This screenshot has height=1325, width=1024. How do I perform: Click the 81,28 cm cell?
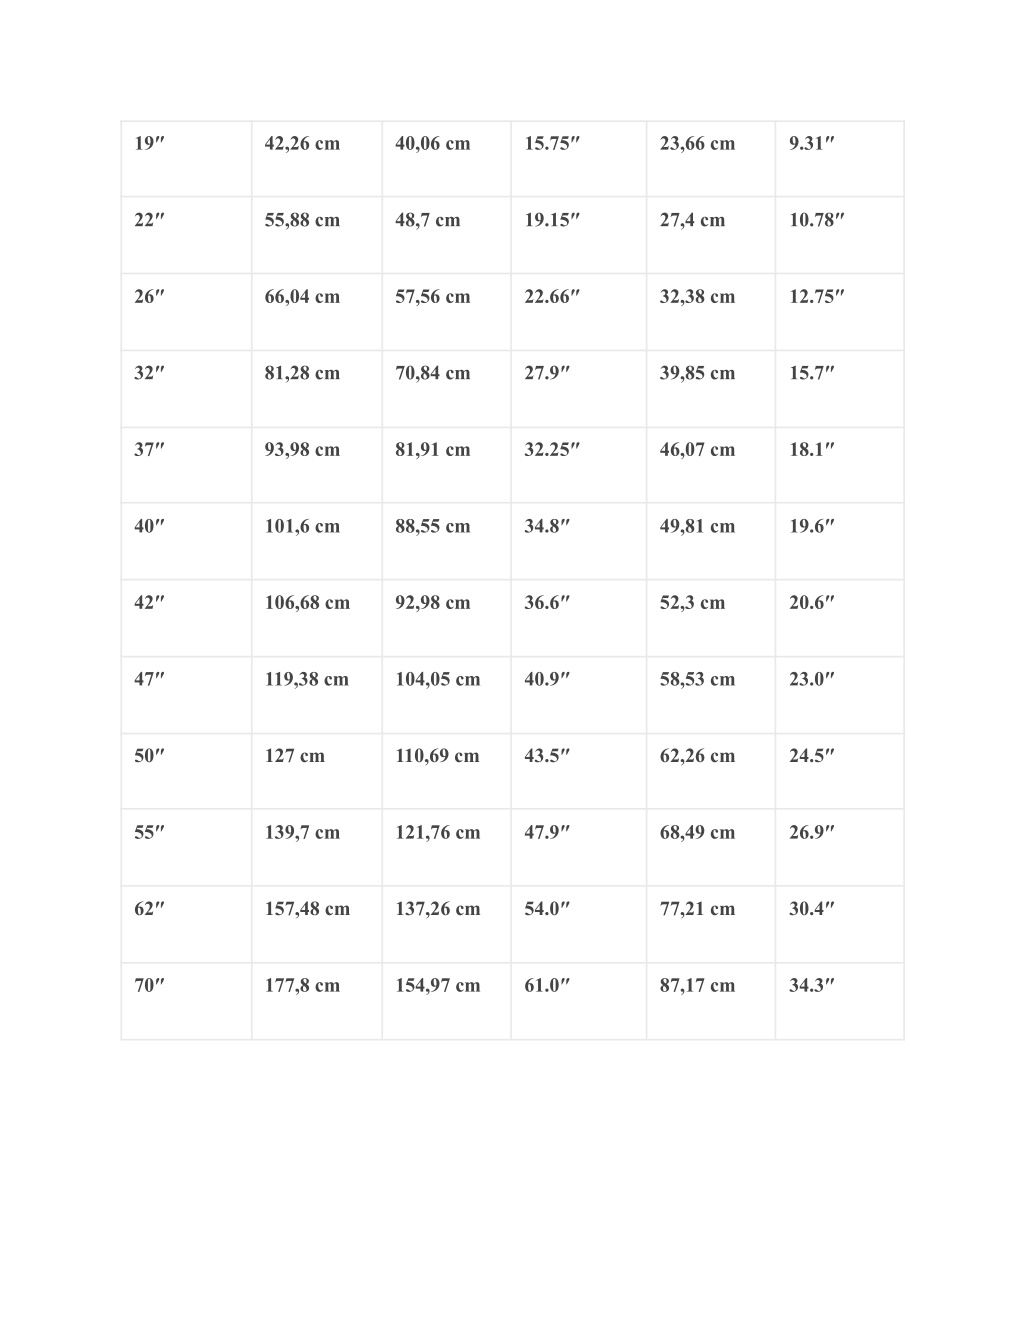pyautogui.click(x=316, y=389)
